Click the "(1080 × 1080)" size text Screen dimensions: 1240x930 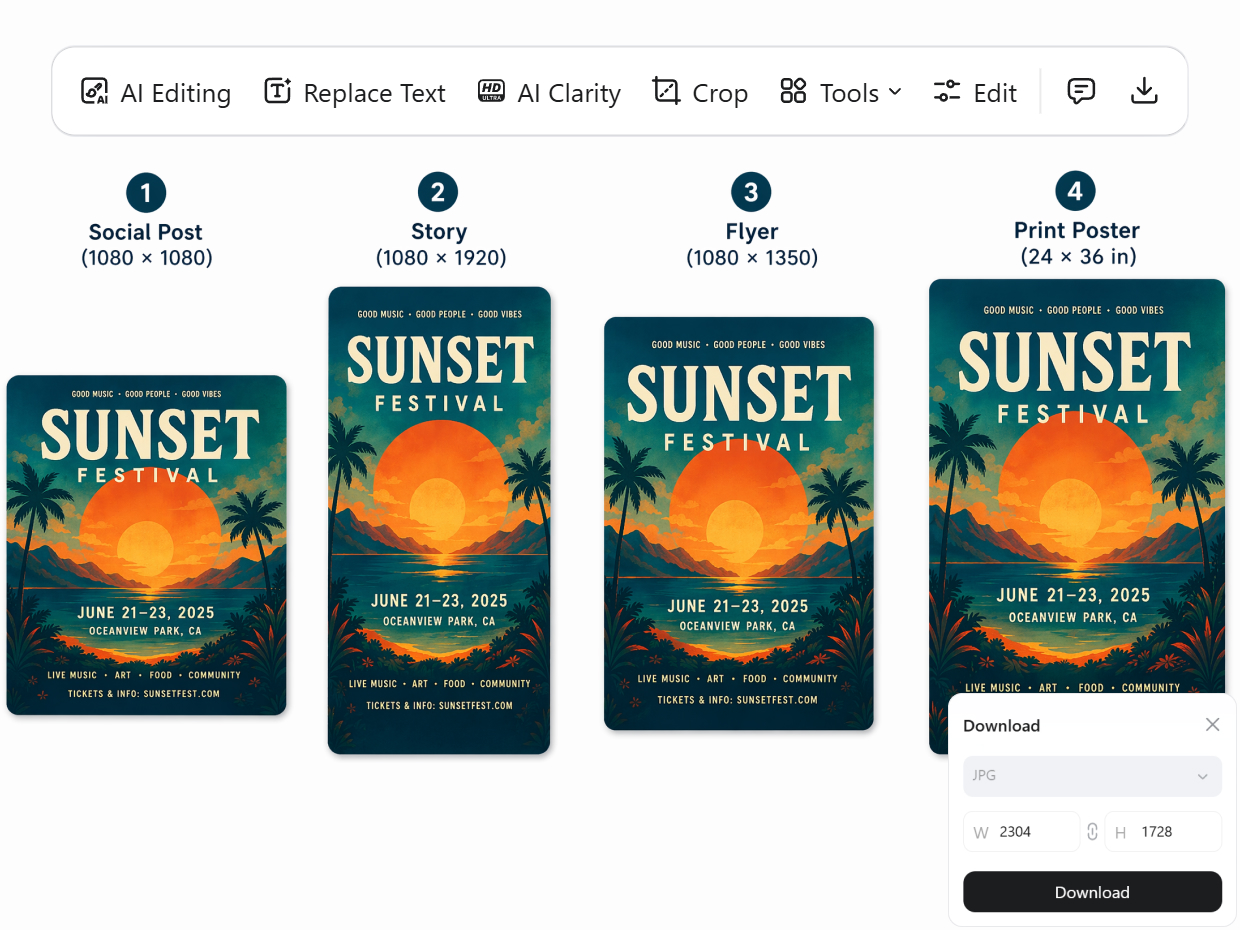[x=147, y=258]
